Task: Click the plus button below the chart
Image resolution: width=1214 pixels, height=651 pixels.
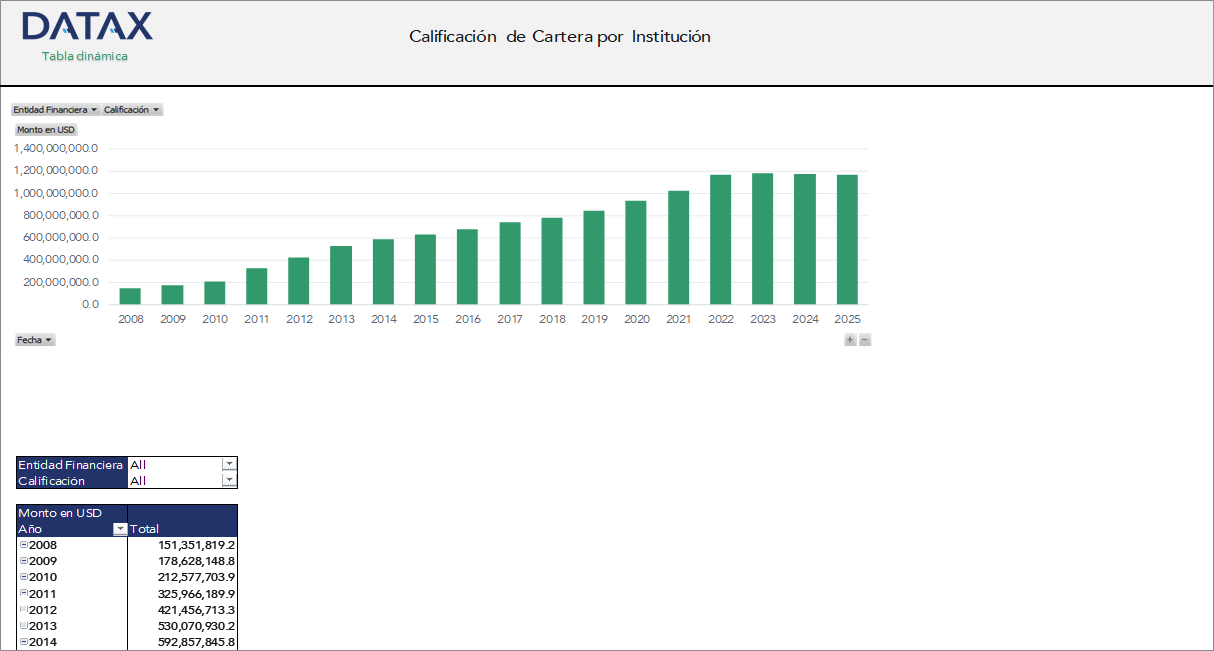Action: pos(849,339)
